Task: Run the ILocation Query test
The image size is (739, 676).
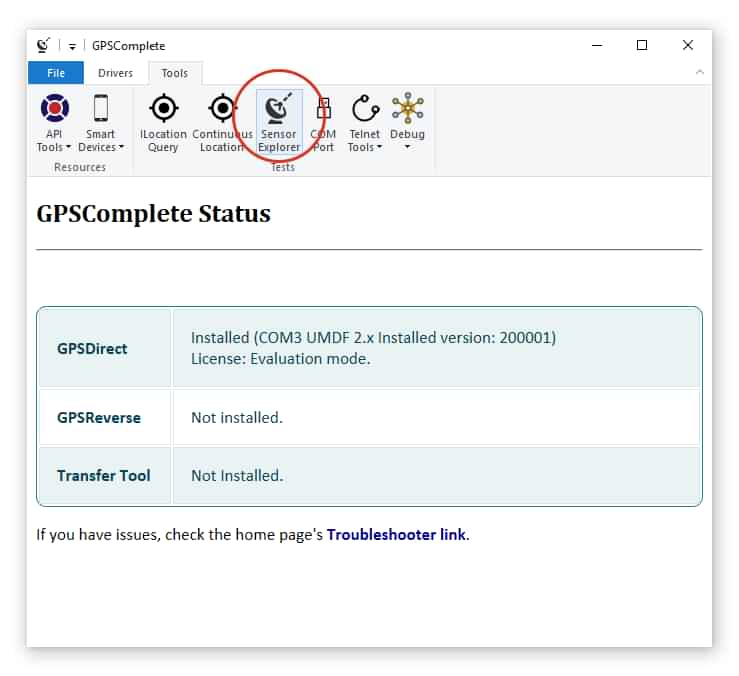Action: [163, 123]
